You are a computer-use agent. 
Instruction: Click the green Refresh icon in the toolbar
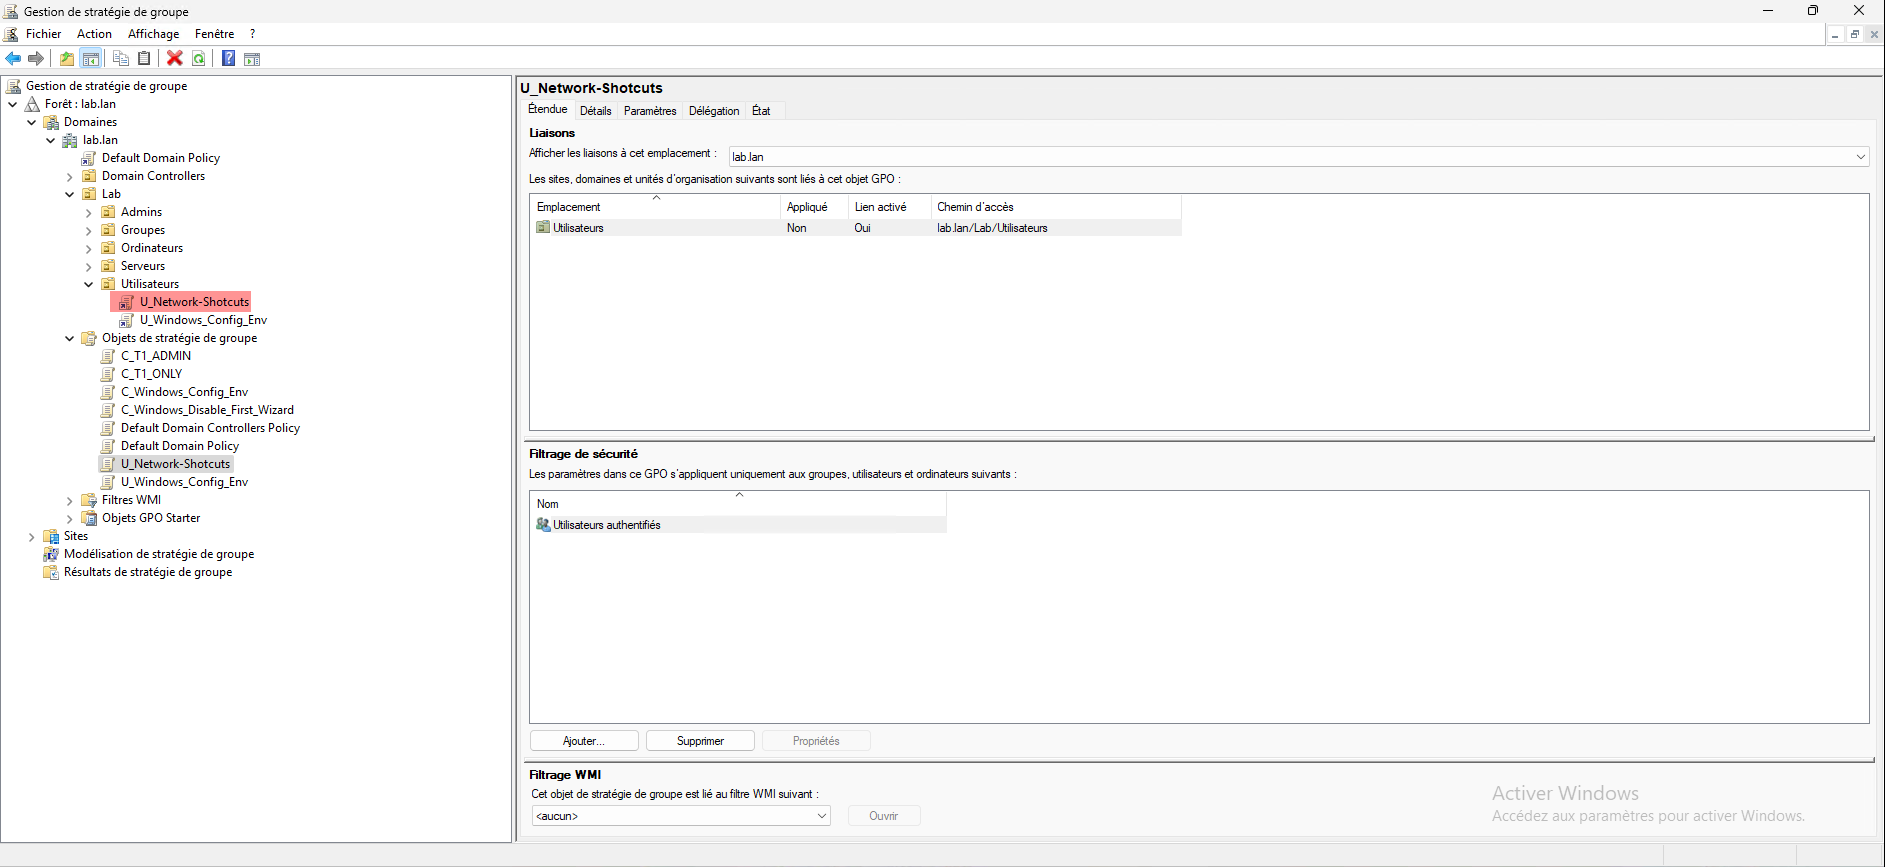[199, 58]
